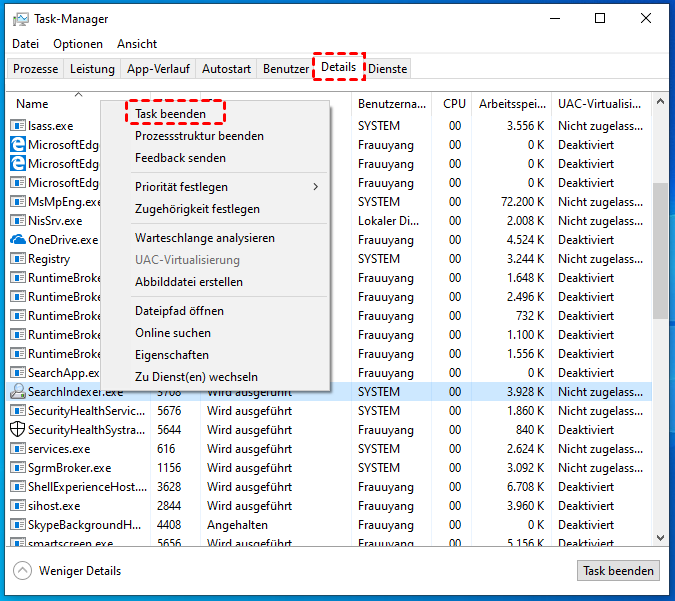Click the OneDrive.exe cloud icon
This screenshot has width=675, height=601.
(x=18, y=240)
